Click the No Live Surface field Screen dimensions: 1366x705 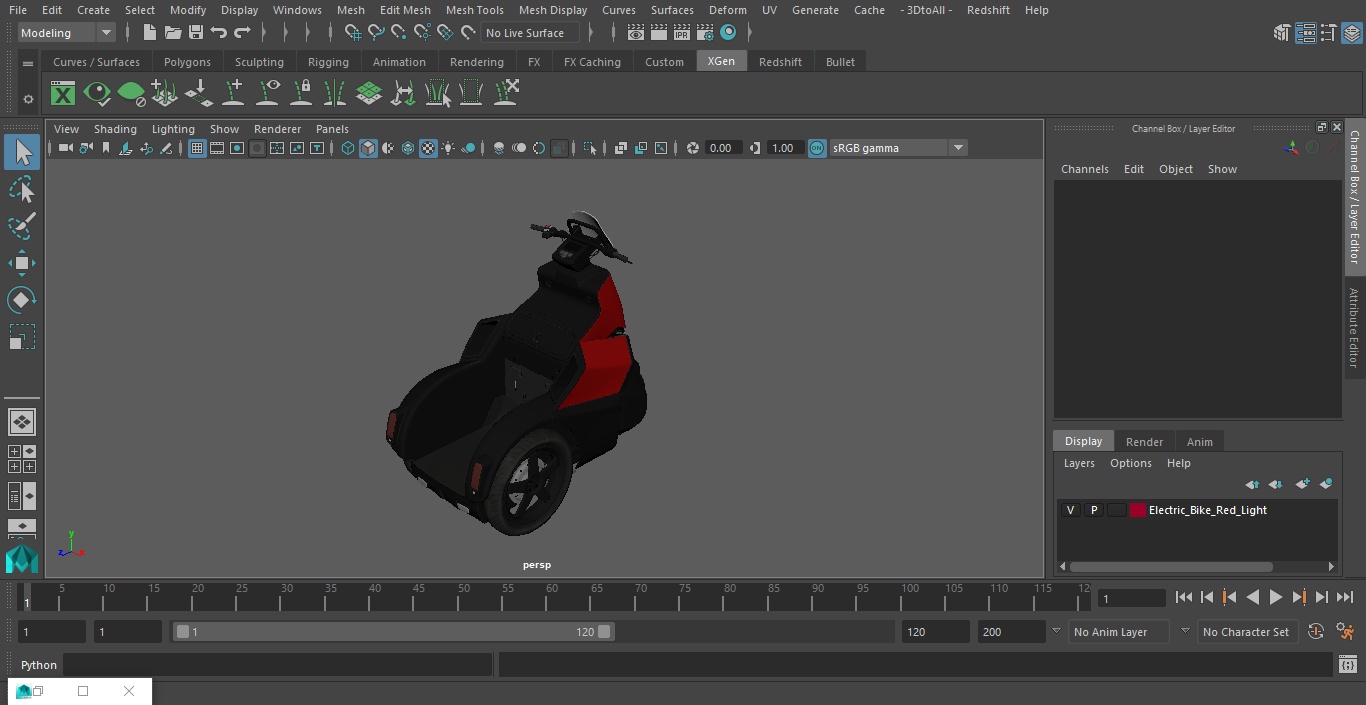[530, 33]
